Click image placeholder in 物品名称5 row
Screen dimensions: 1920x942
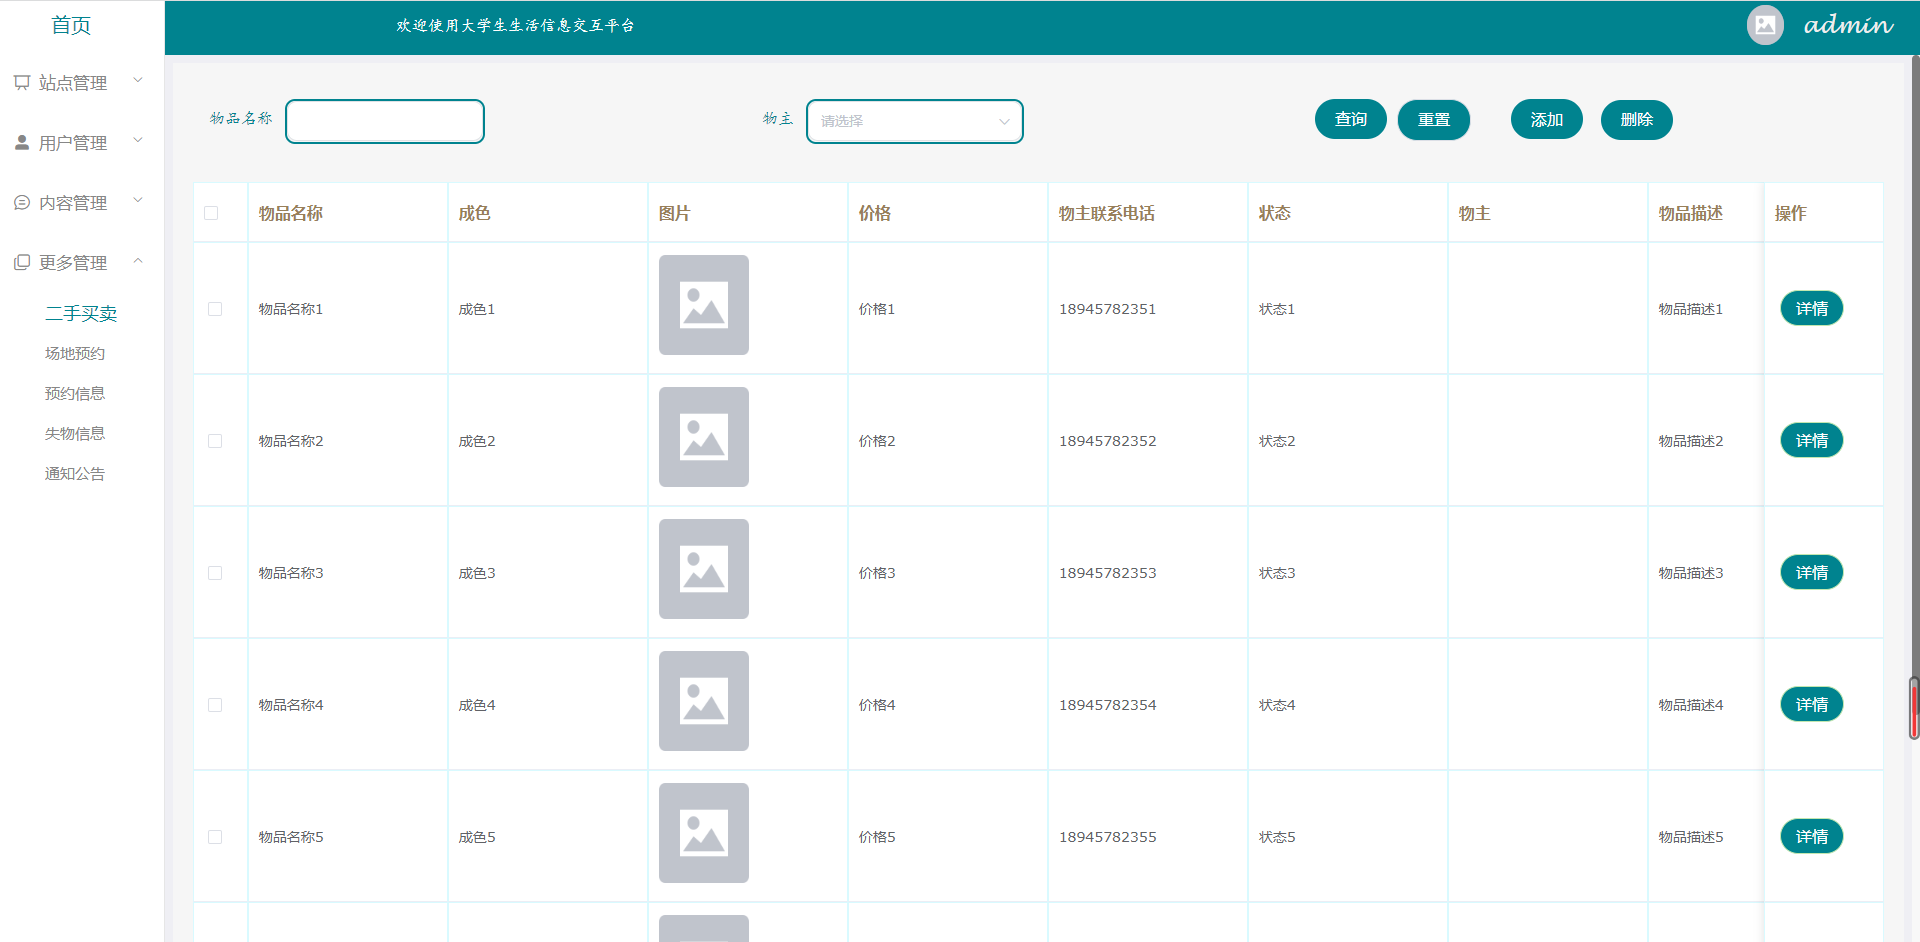703,833
